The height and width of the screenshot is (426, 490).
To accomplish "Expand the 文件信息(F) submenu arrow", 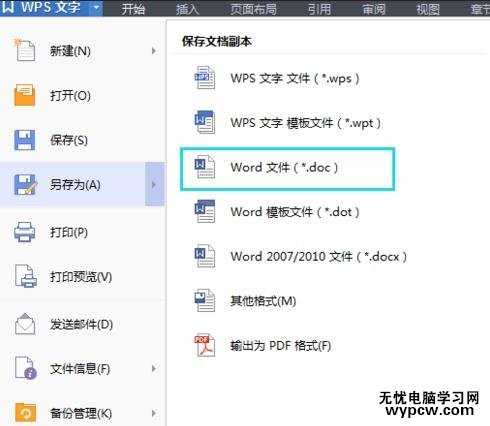I will tap(154, 368).
